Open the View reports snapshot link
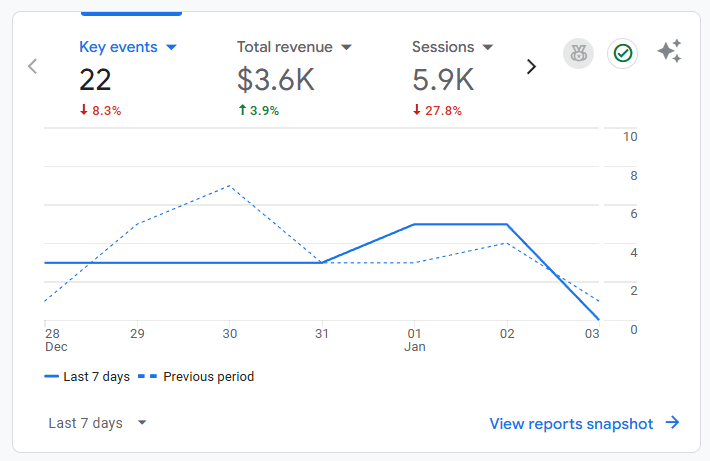Image resolution: width=710 pixels, height=461 pixels. pyautogui.click(x=571, y=423)
